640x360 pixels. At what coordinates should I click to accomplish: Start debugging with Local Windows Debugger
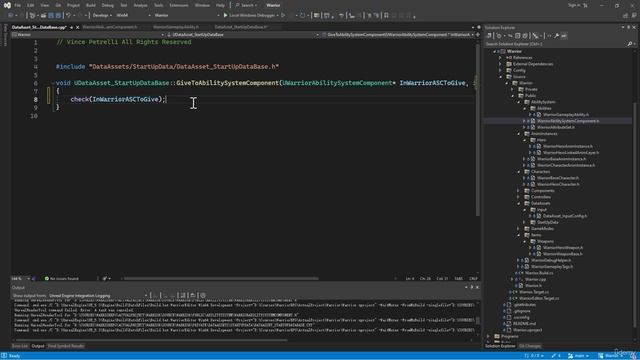(250, 15)
